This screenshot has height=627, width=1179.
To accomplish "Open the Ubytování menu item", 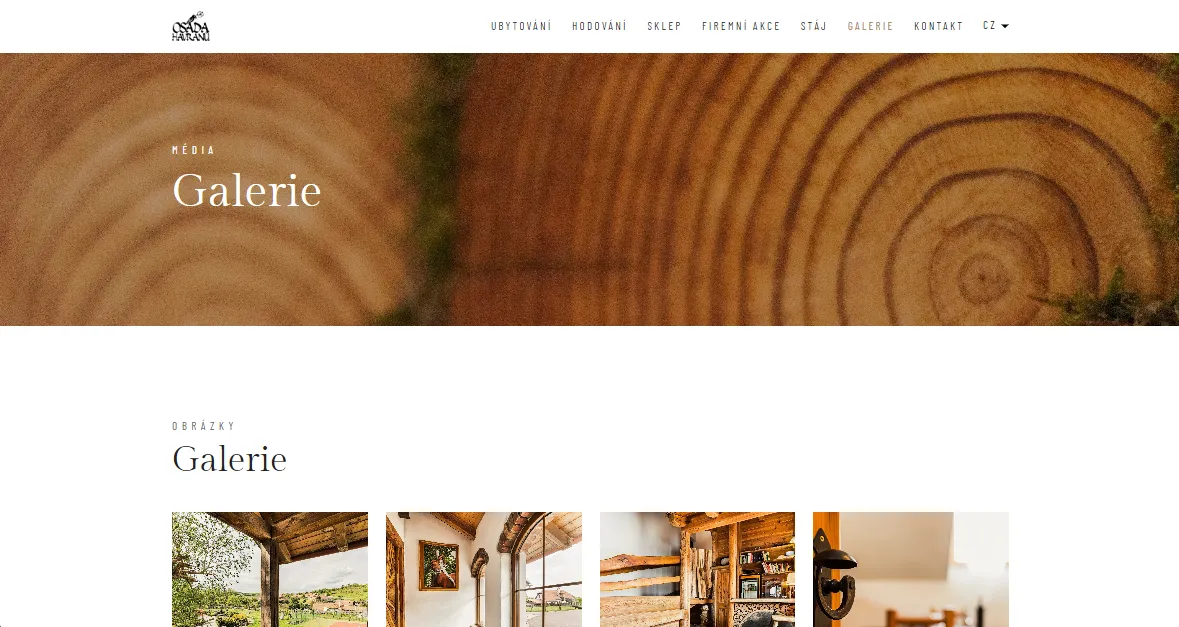I will tap(521, 26).
